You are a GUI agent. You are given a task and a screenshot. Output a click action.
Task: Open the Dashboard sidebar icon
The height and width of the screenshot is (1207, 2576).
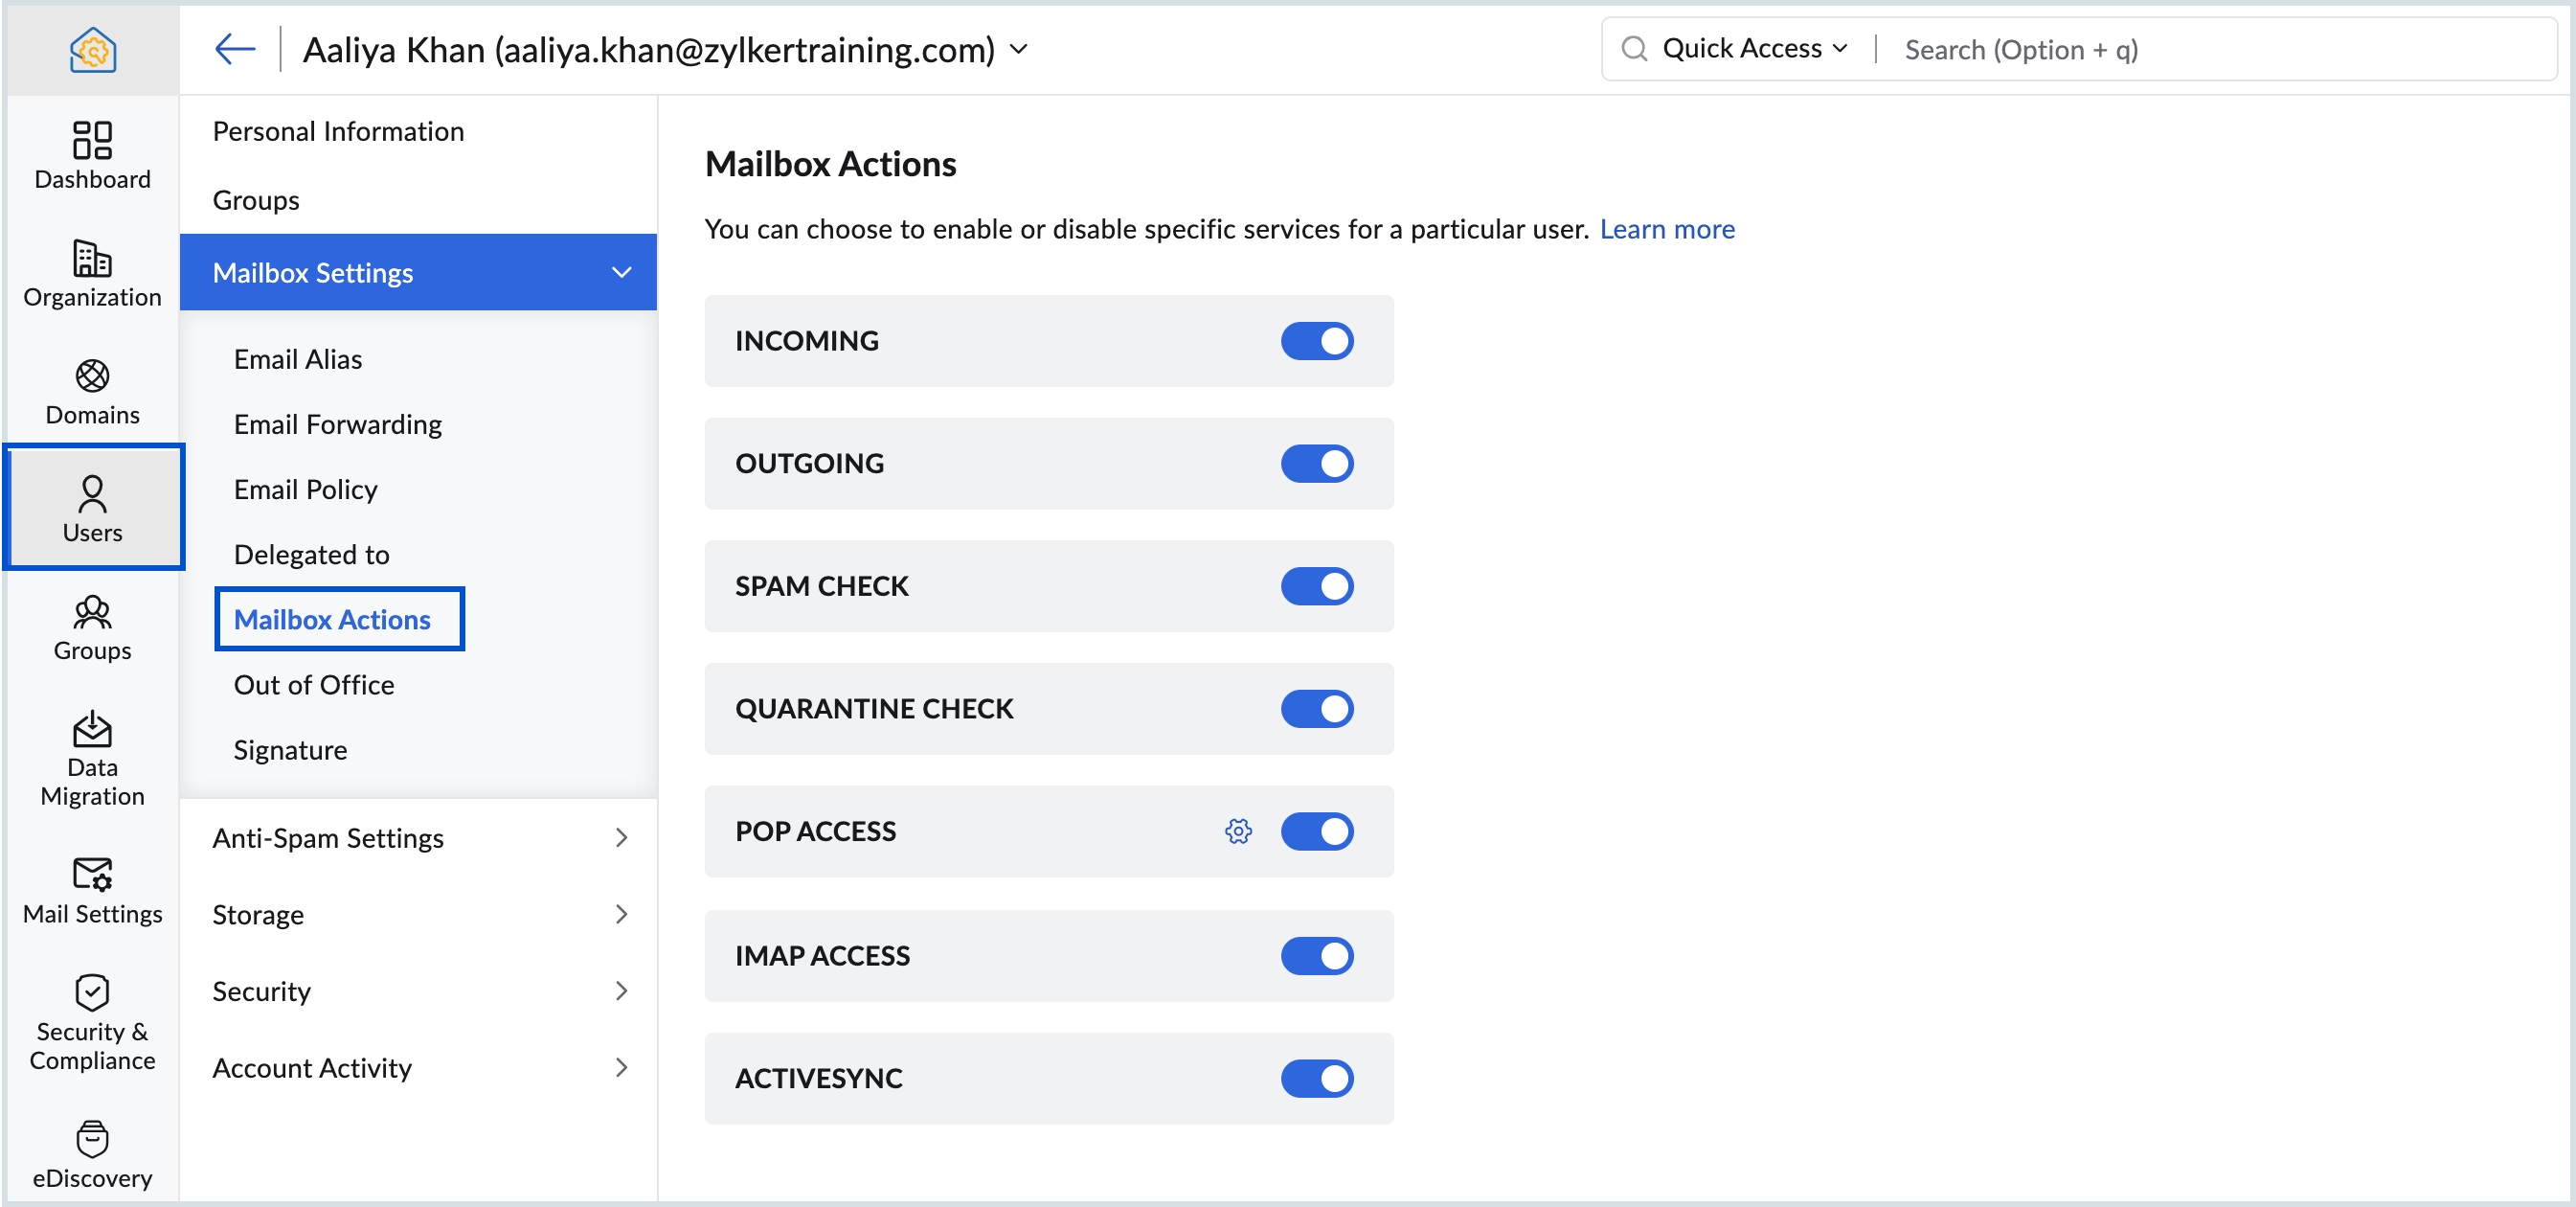(92, 155)
